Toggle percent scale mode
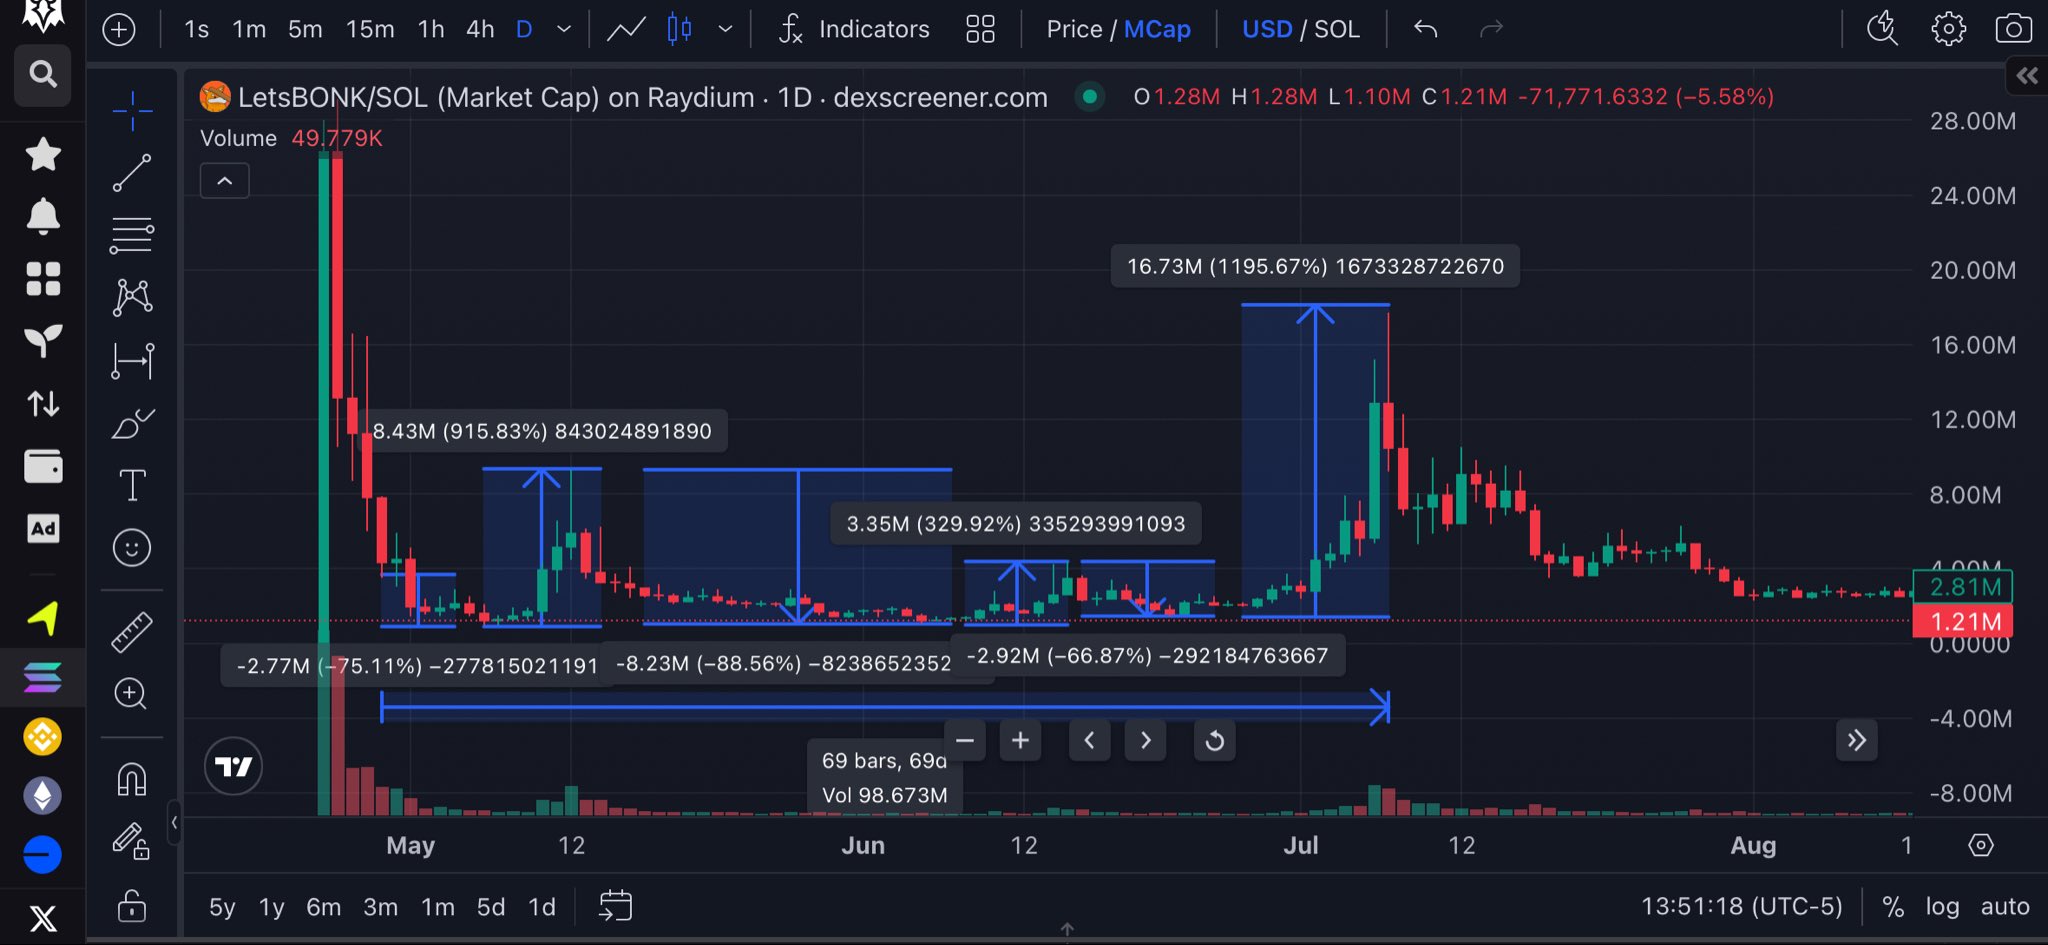The height and width of the screenshot is (945, 2048). (1892, 907)
